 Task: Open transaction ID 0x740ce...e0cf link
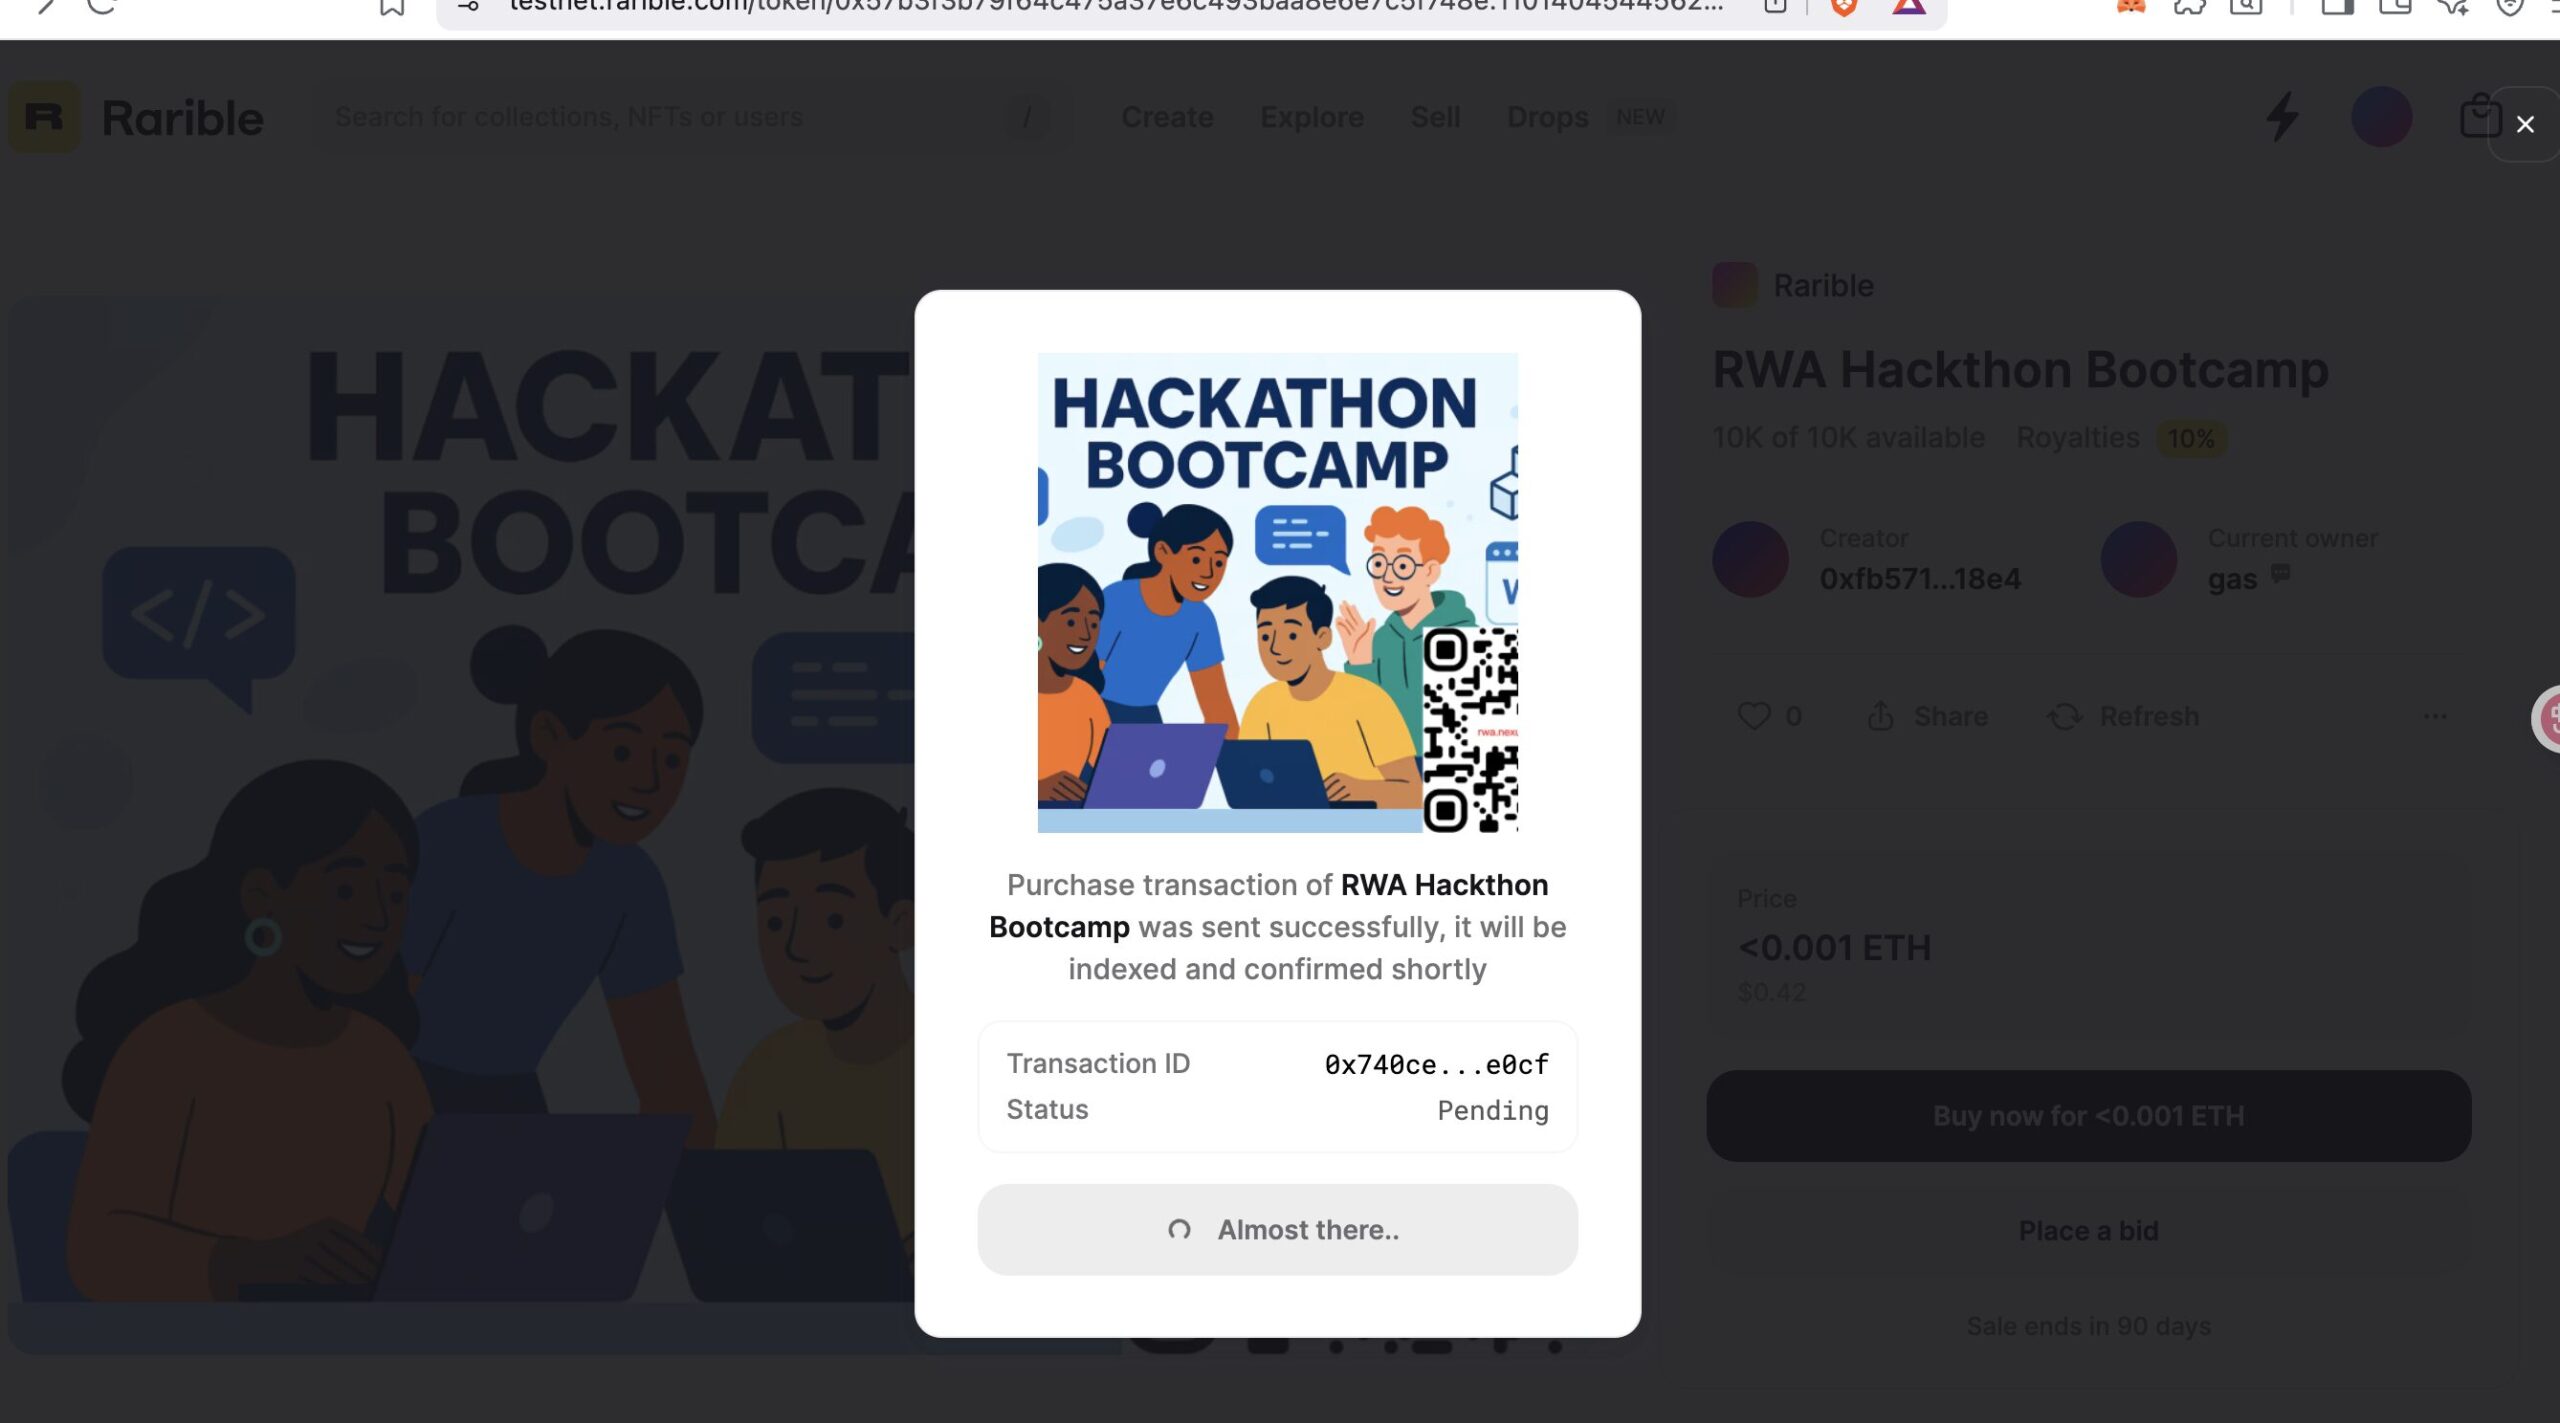pos(1436,1064)
